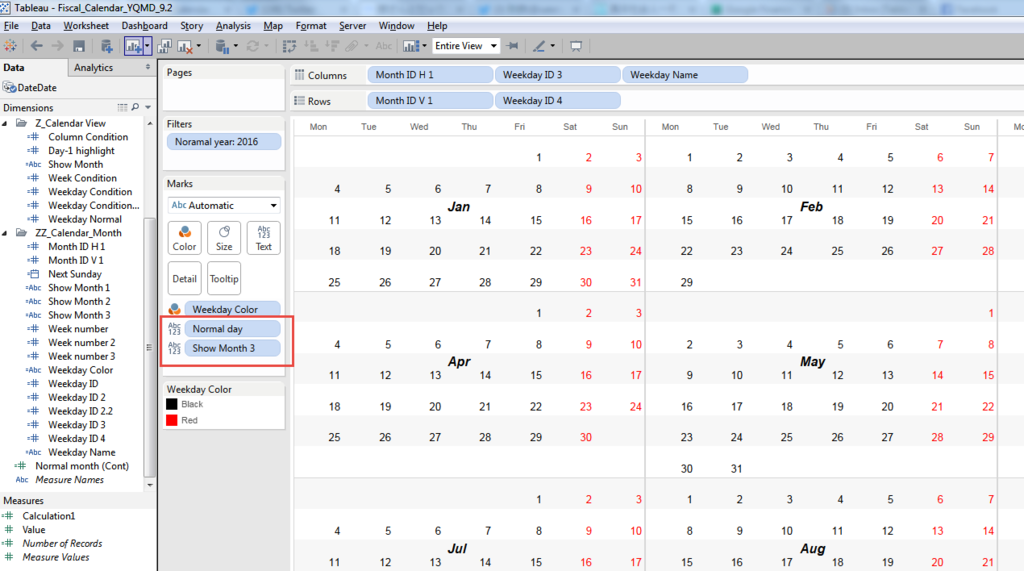This screenshot has width=1024, height=571.
Task: Click the Group Members paperclip icon
Action: (352, 46)
